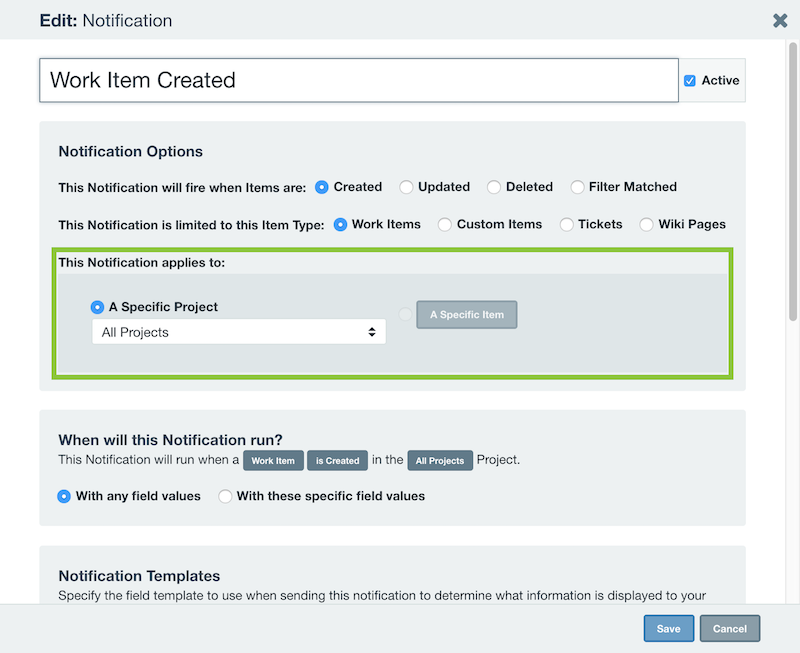Choose the Deleted radio option
The image size is (800, 653).
[493, 187]
